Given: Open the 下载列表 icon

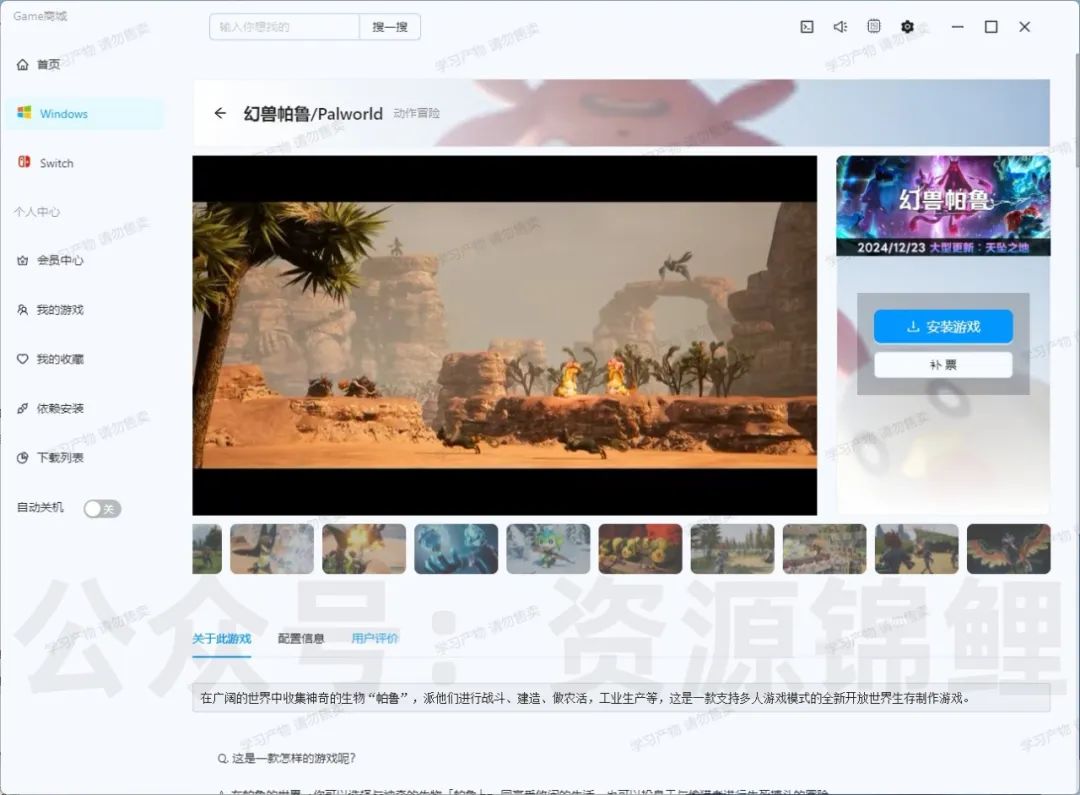Looking at the screenshot, I should pos(23,457).
